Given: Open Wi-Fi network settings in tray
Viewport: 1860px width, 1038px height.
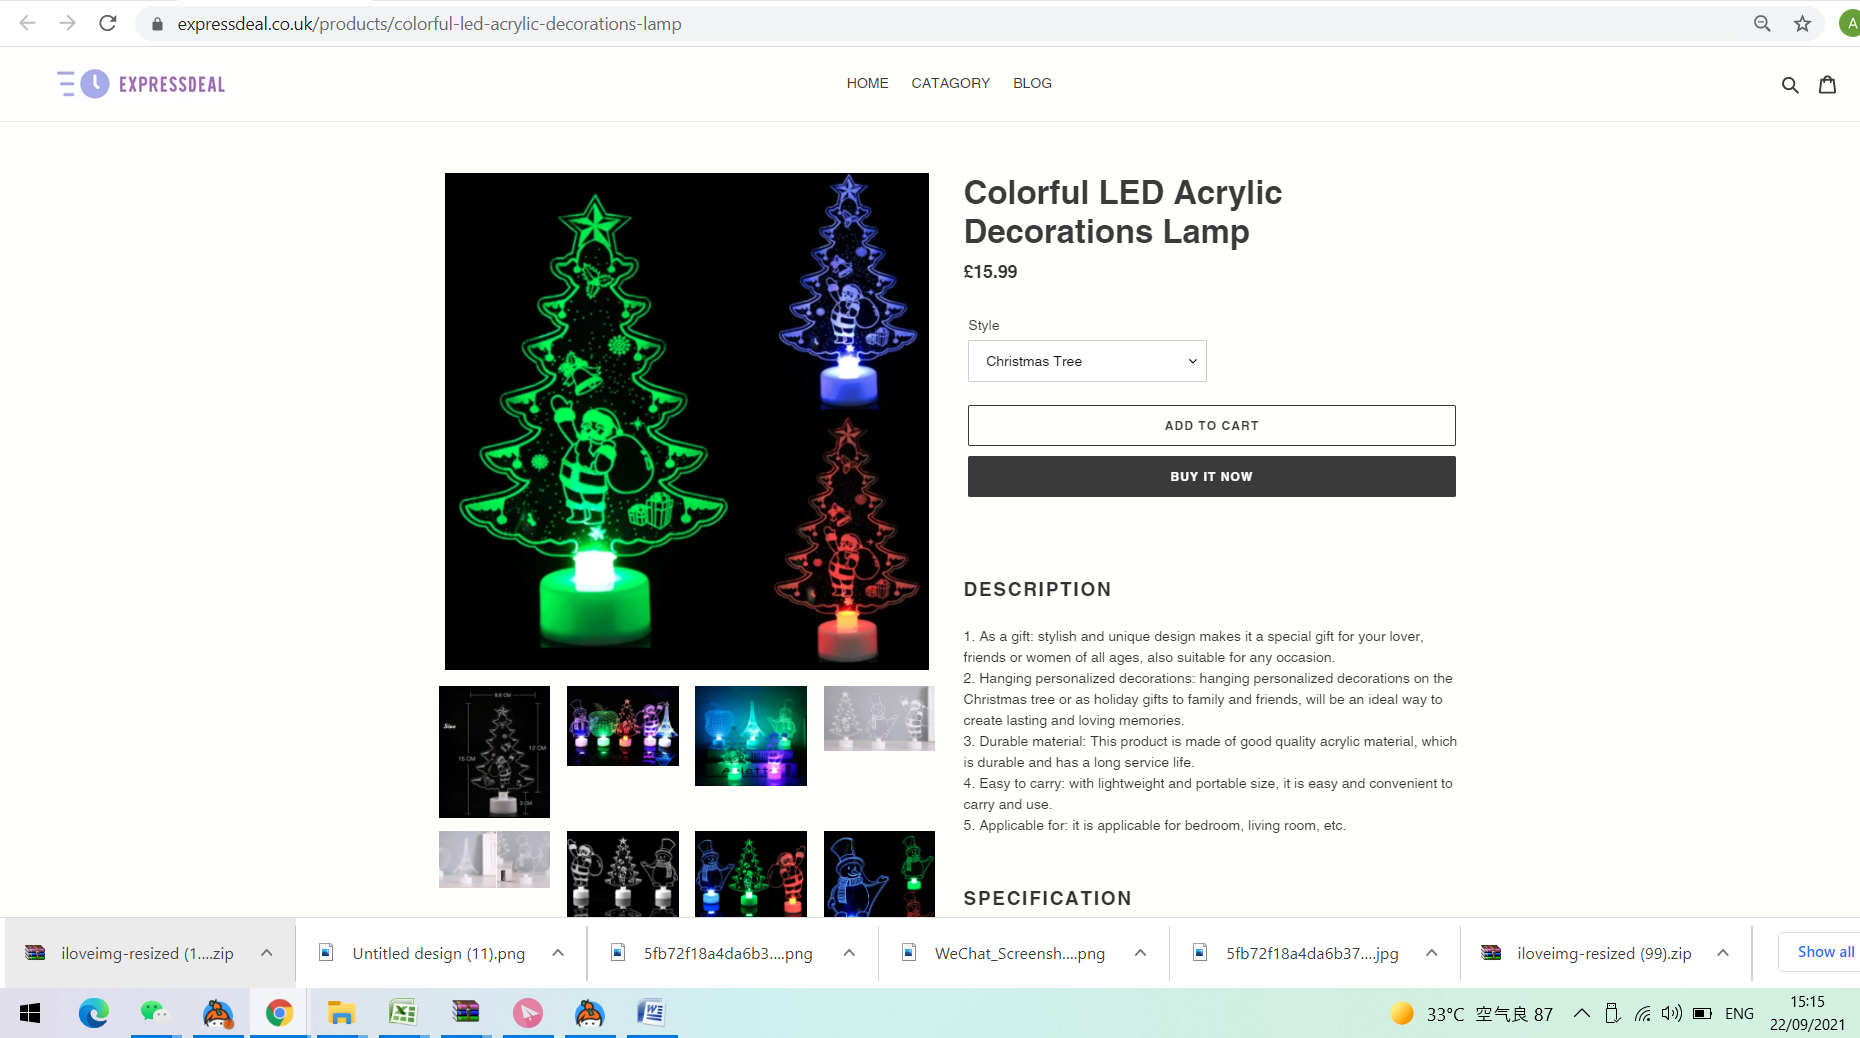Looking at the screenshot, I should 1642,1013.
